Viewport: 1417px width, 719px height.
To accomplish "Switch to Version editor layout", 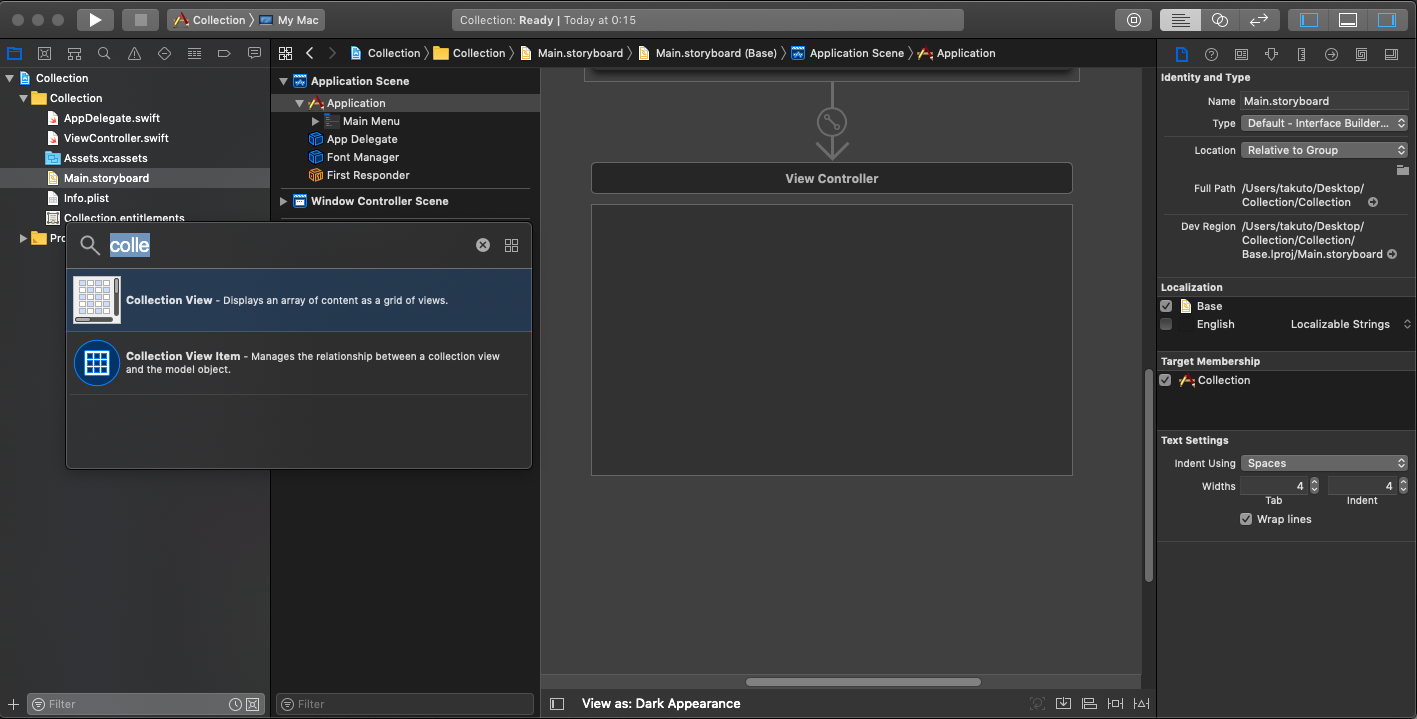I will pyautogui.click(x=1259, y=20).
